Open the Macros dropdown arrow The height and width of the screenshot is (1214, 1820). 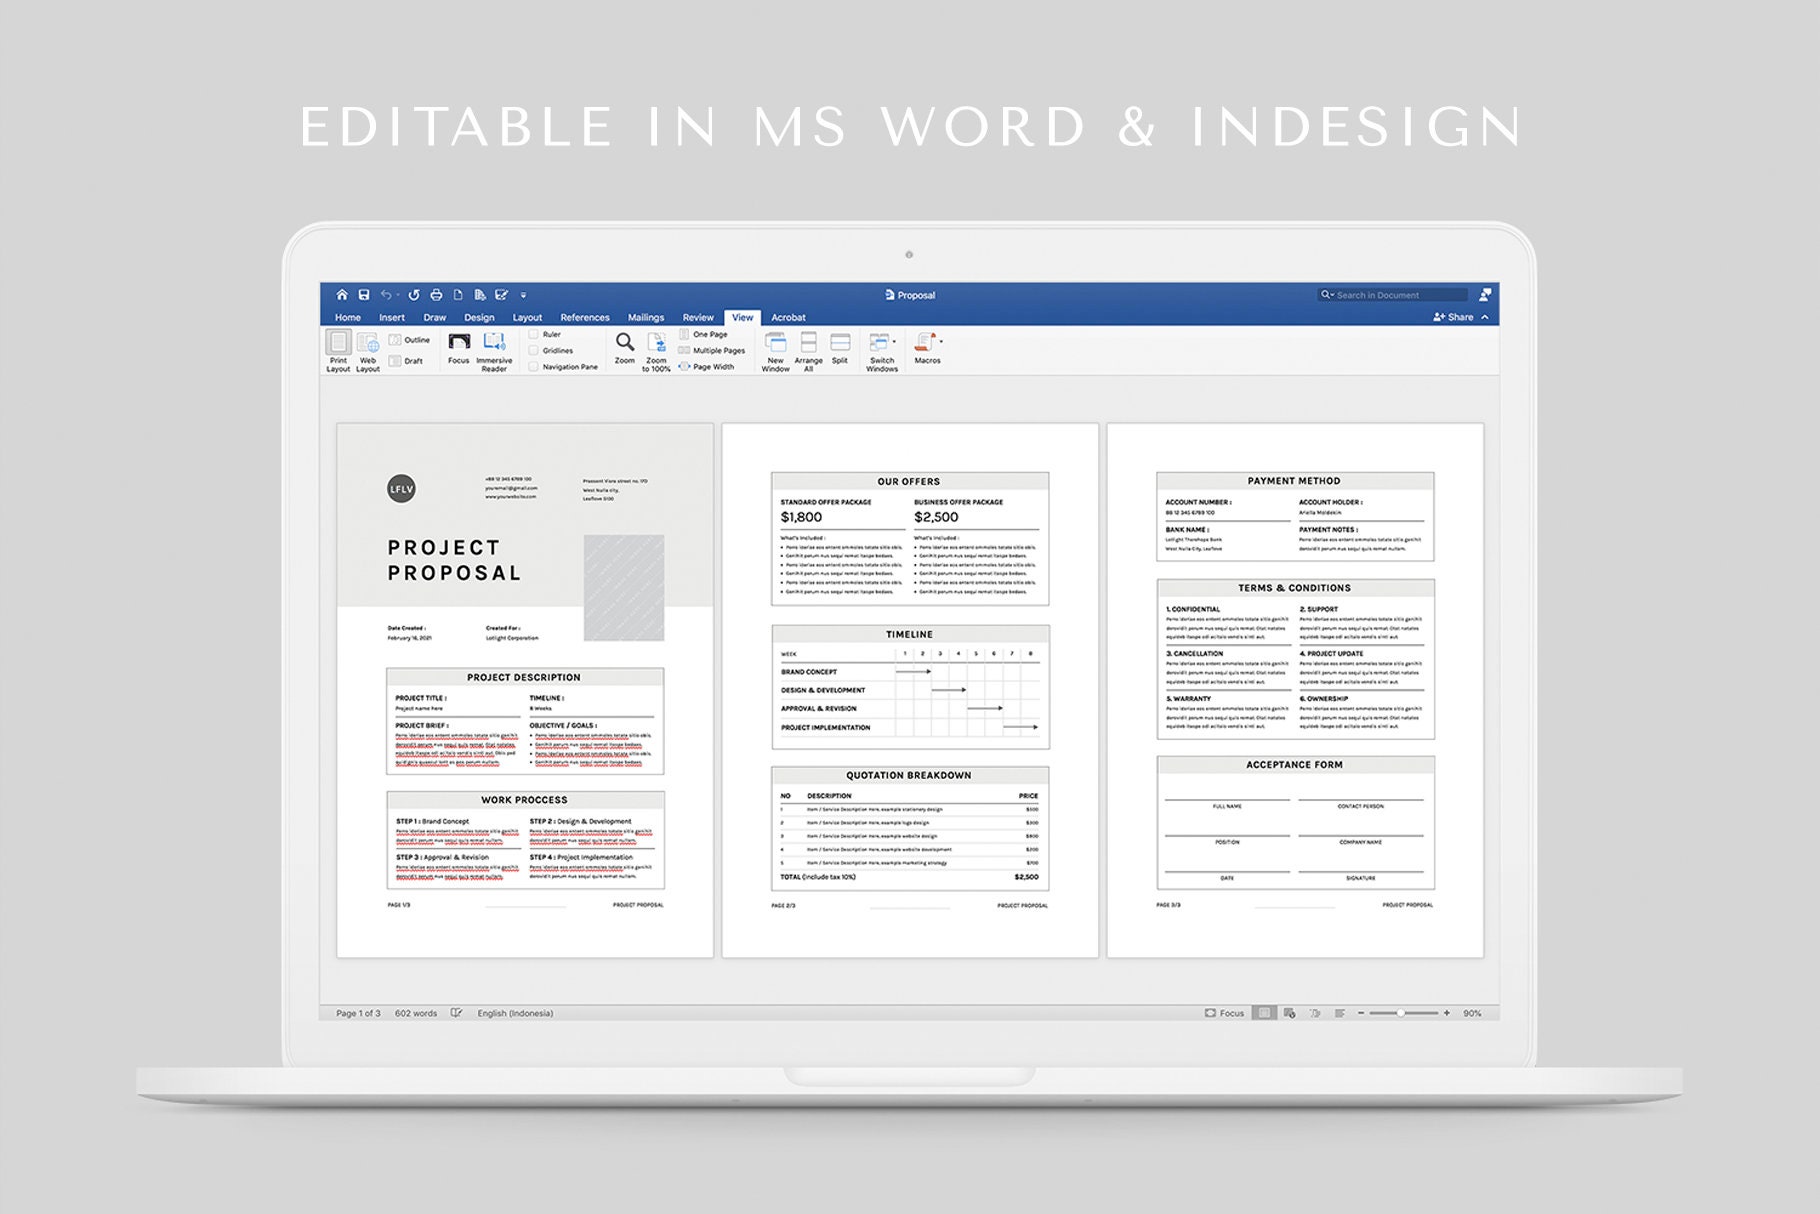941,340
